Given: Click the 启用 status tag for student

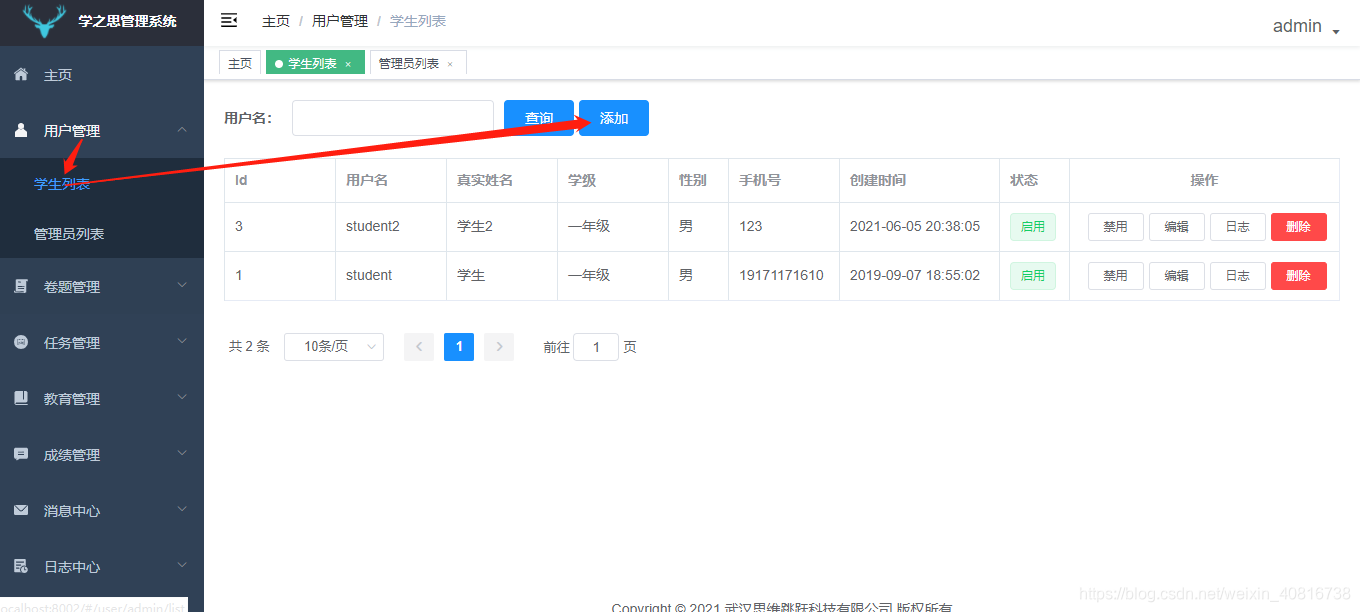Looking at the screenshot, I should 1033,276.
